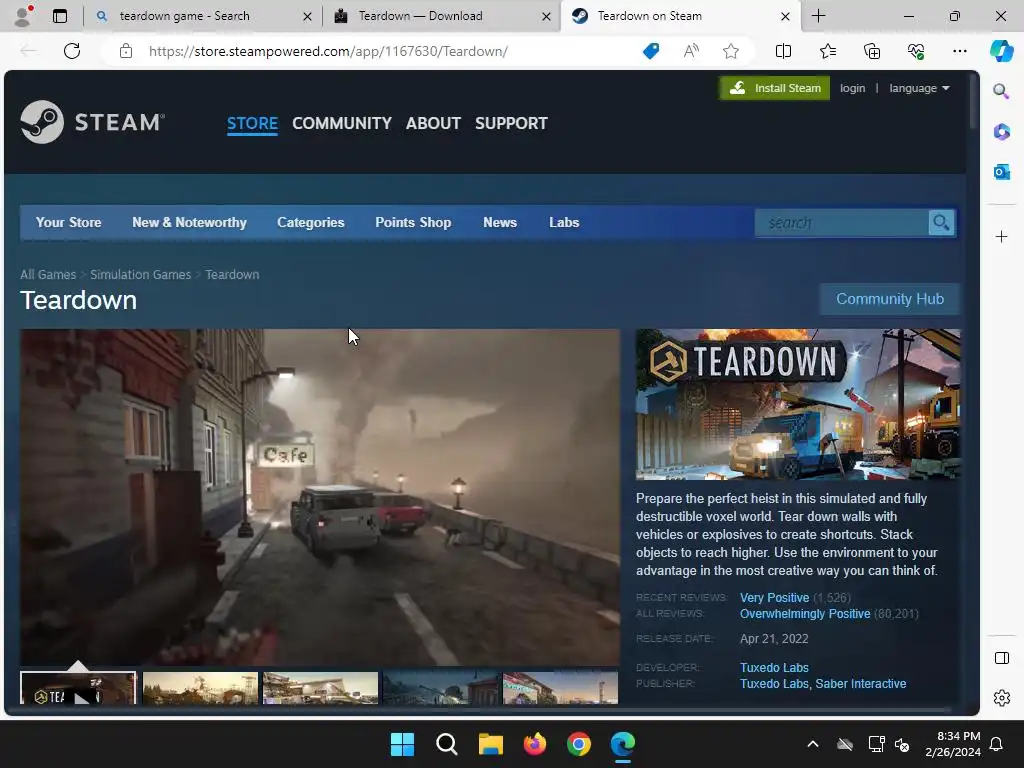This screenshot has height=768, width=1024.
Task: Open a new browser tab
Action: [818, 16]
